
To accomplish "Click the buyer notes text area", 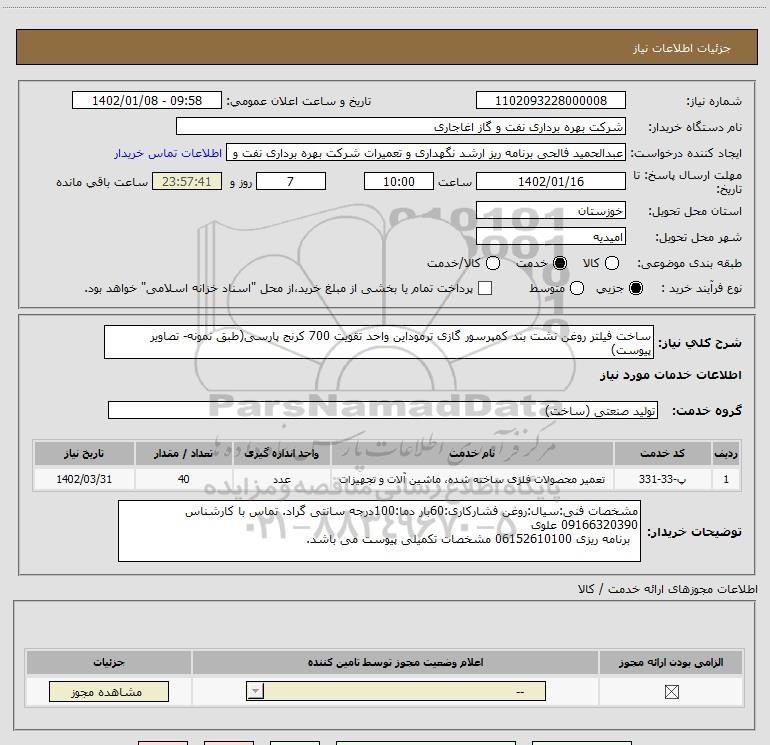I will point(379,531).
